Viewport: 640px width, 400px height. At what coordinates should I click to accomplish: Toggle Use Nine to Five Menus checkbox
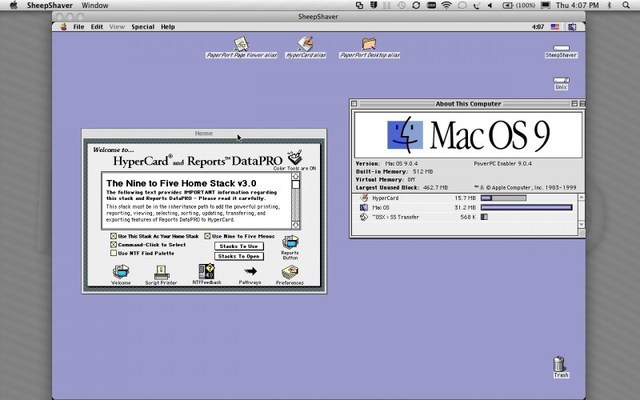tap(207, 236)
